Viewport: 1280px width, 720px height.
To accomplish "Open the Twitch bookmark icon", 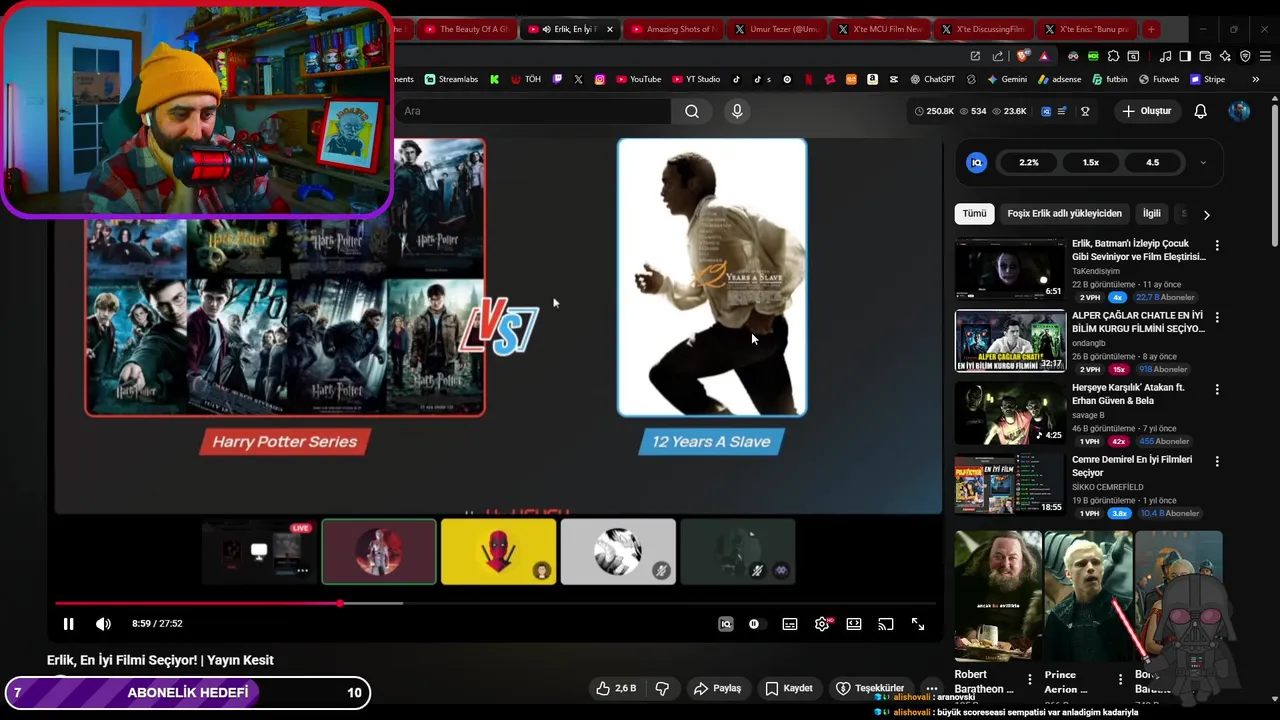I will click(x=557, y=79).
